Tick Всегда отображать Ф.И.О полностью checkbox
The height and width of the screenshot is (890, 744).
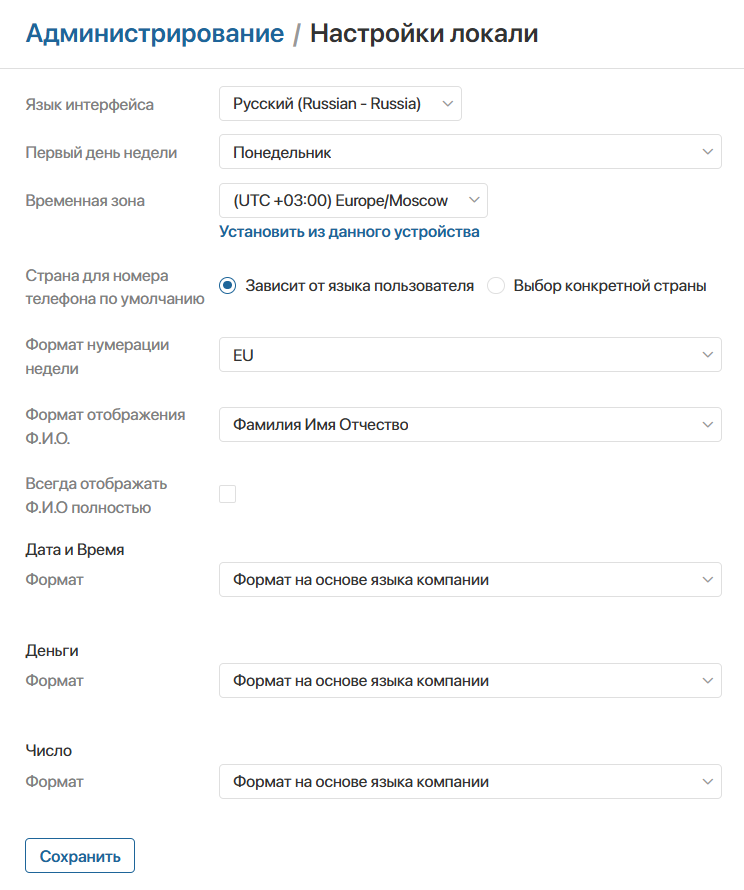228,494
